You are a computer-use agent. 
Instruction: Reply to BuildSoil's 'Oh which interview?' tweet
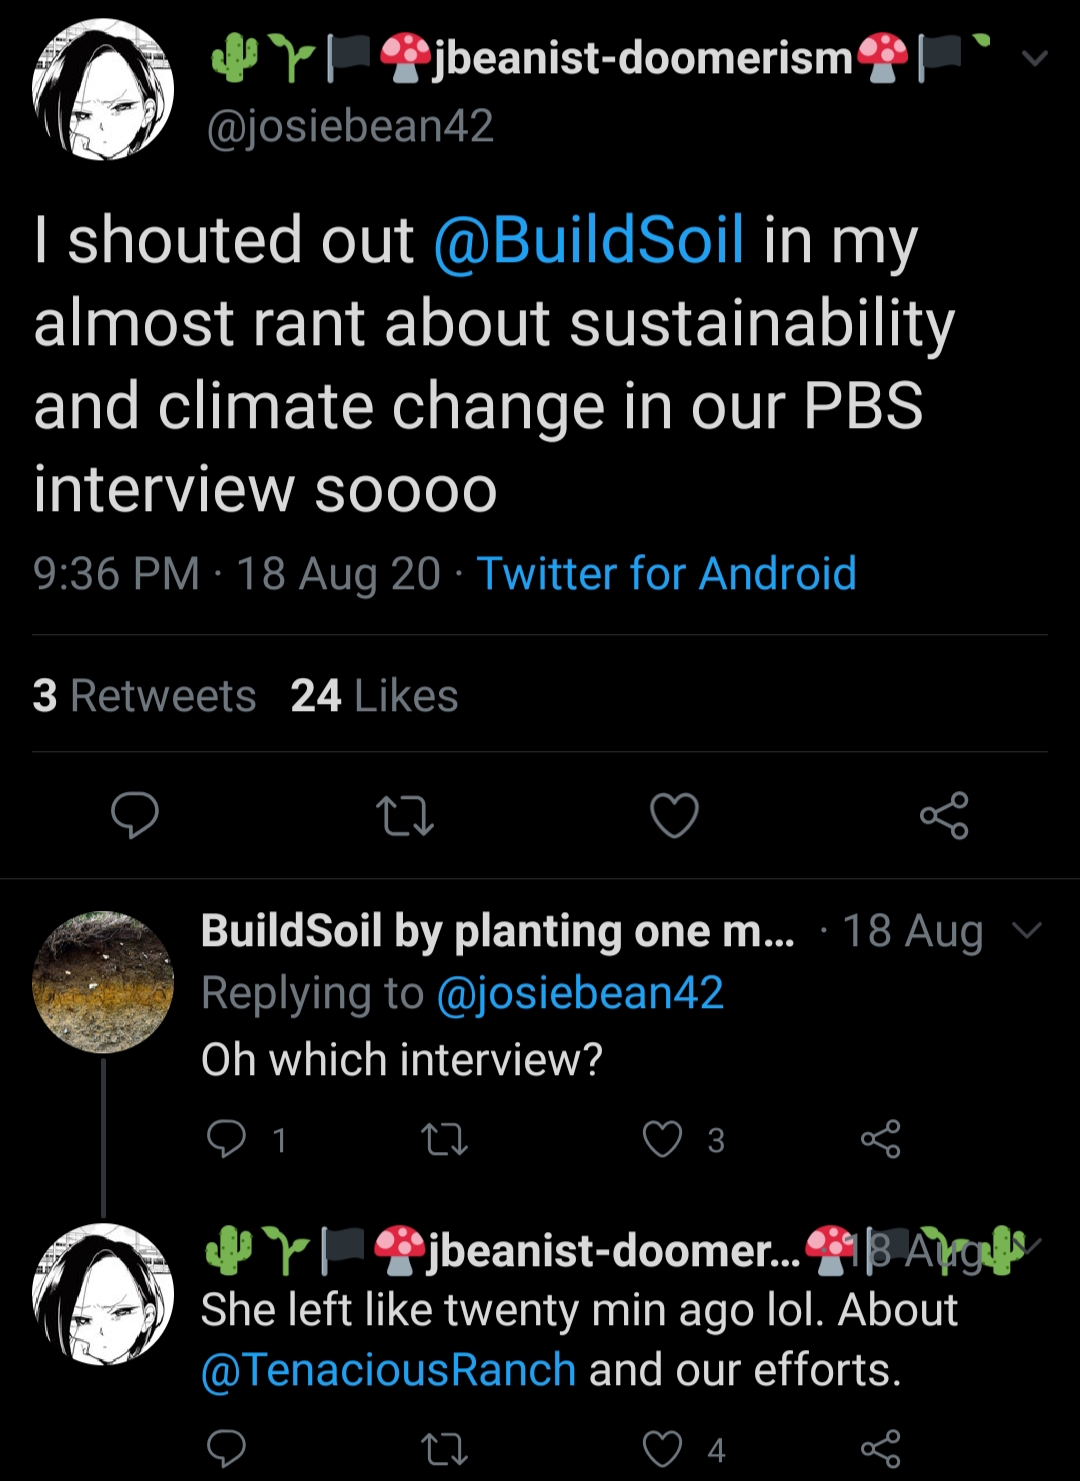[x=226, y=1139]
